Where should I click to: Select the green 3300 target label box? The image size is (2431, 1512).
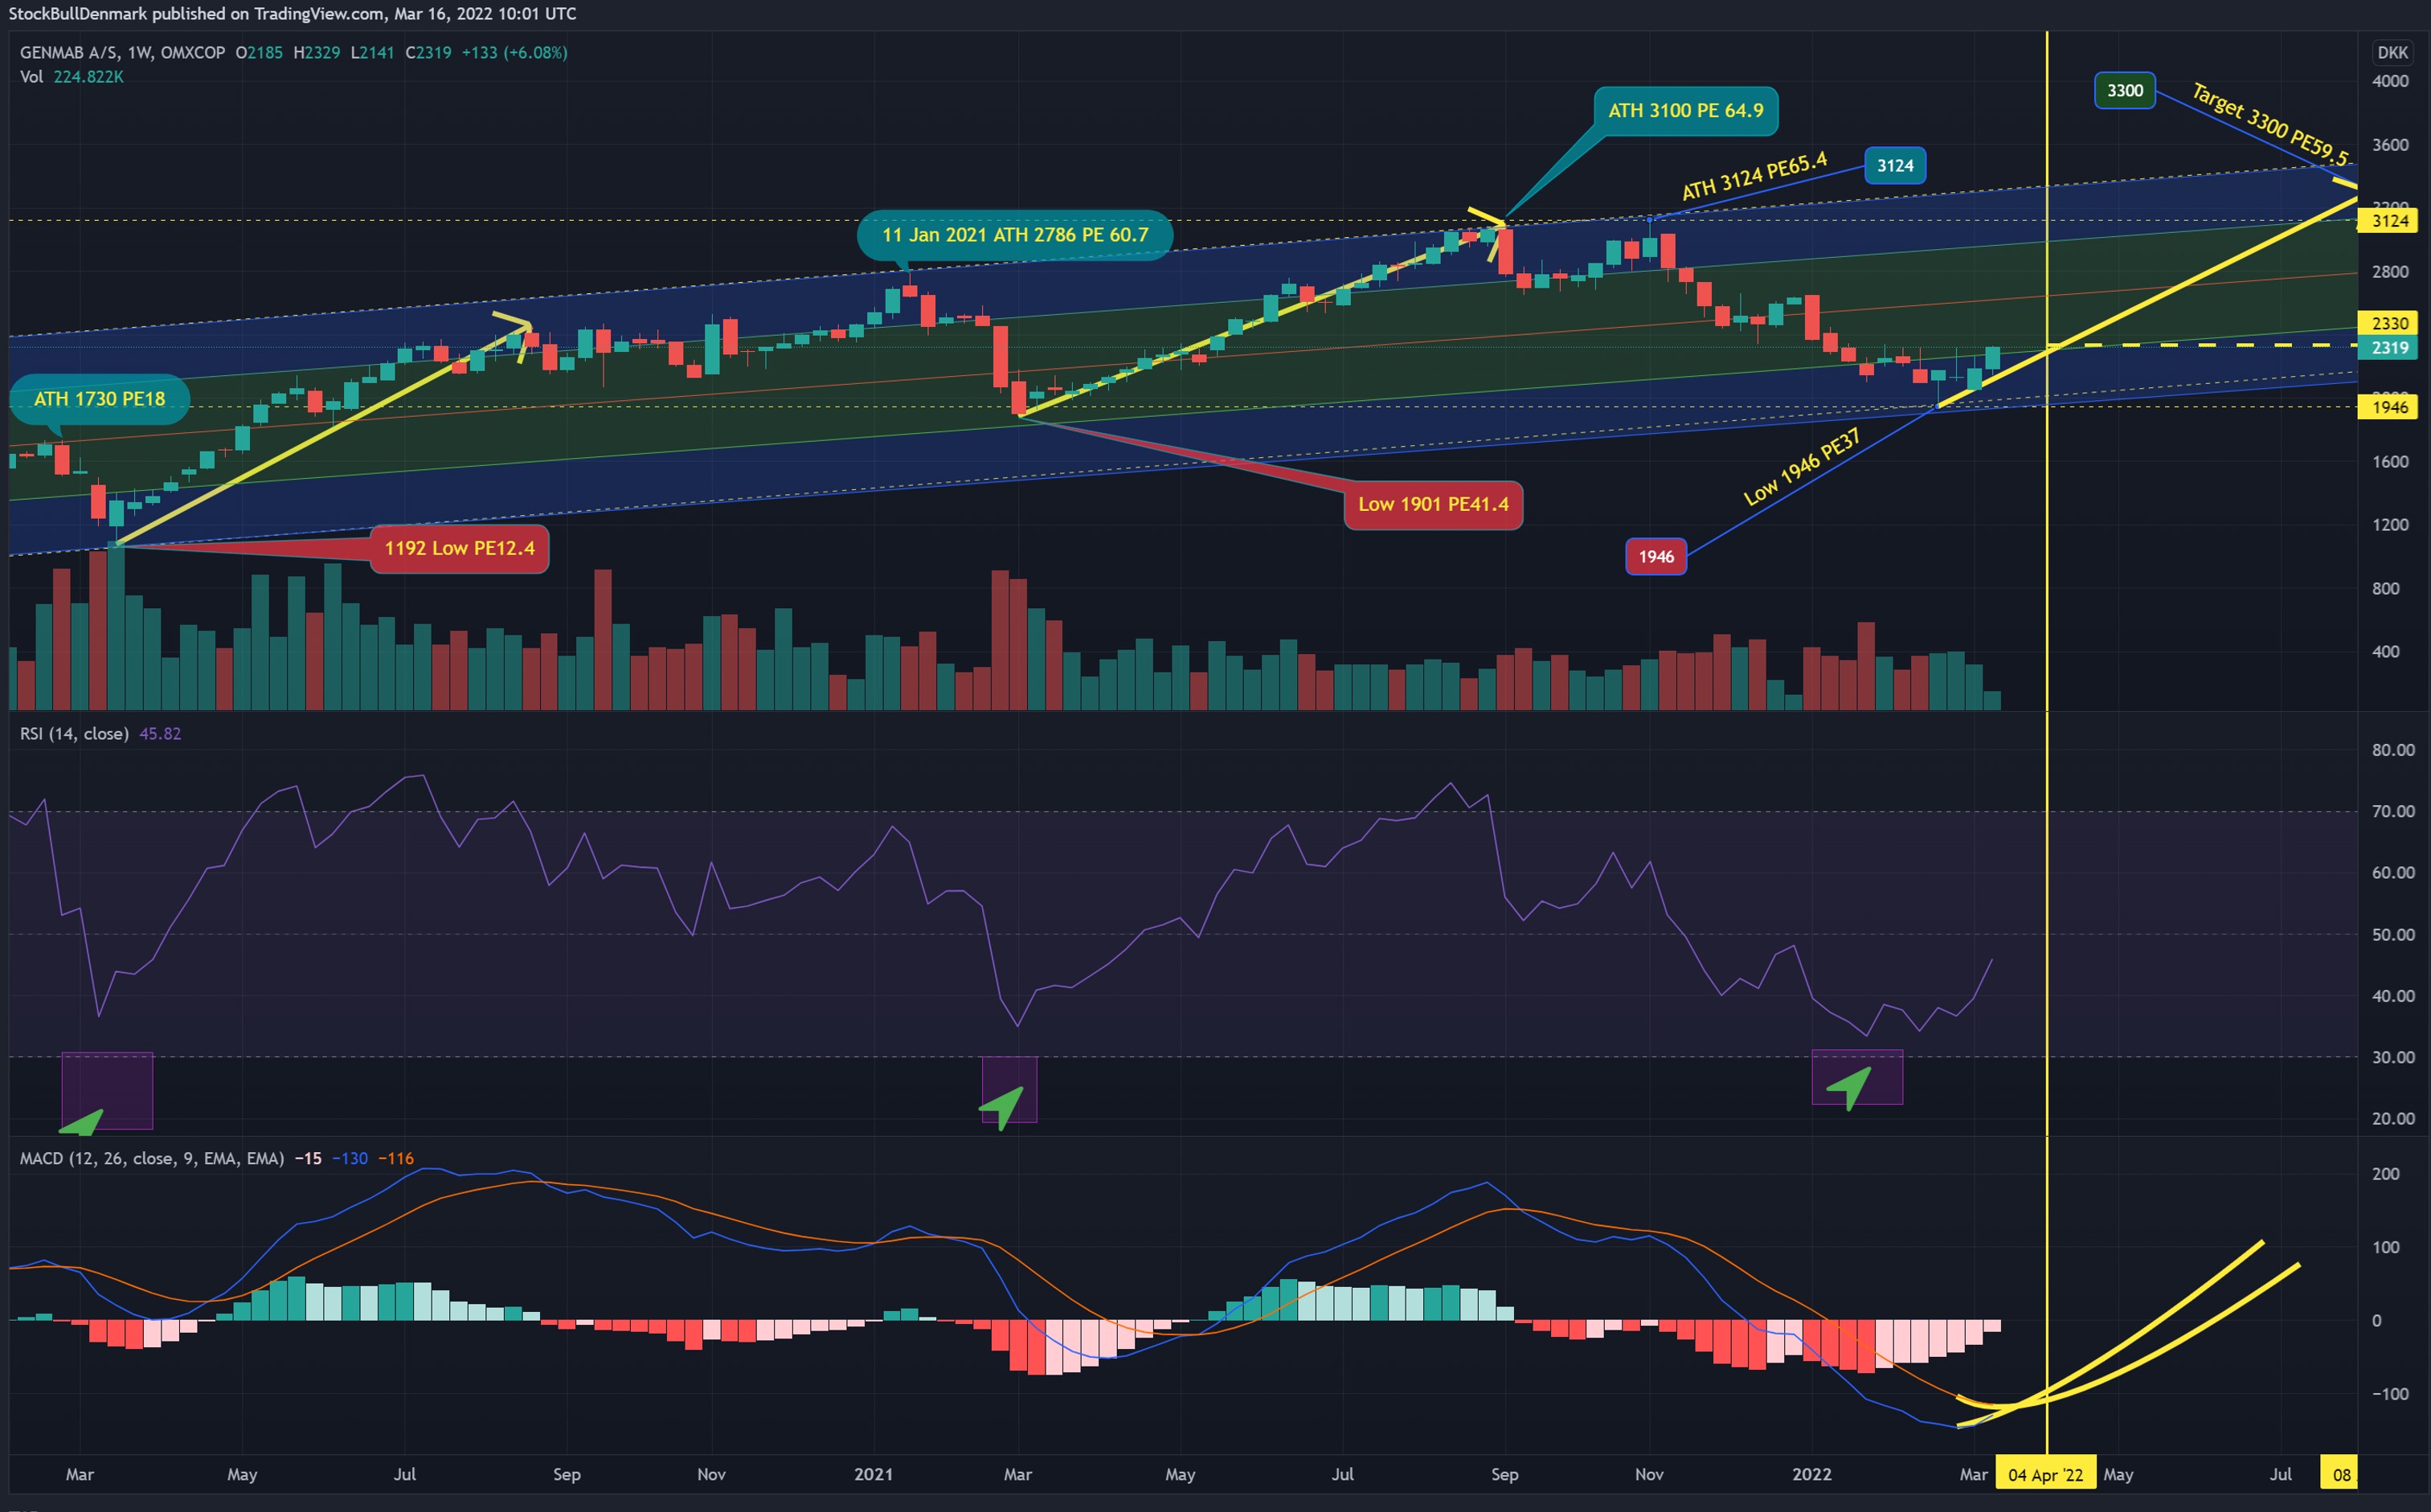click(x=2125, y=91)
